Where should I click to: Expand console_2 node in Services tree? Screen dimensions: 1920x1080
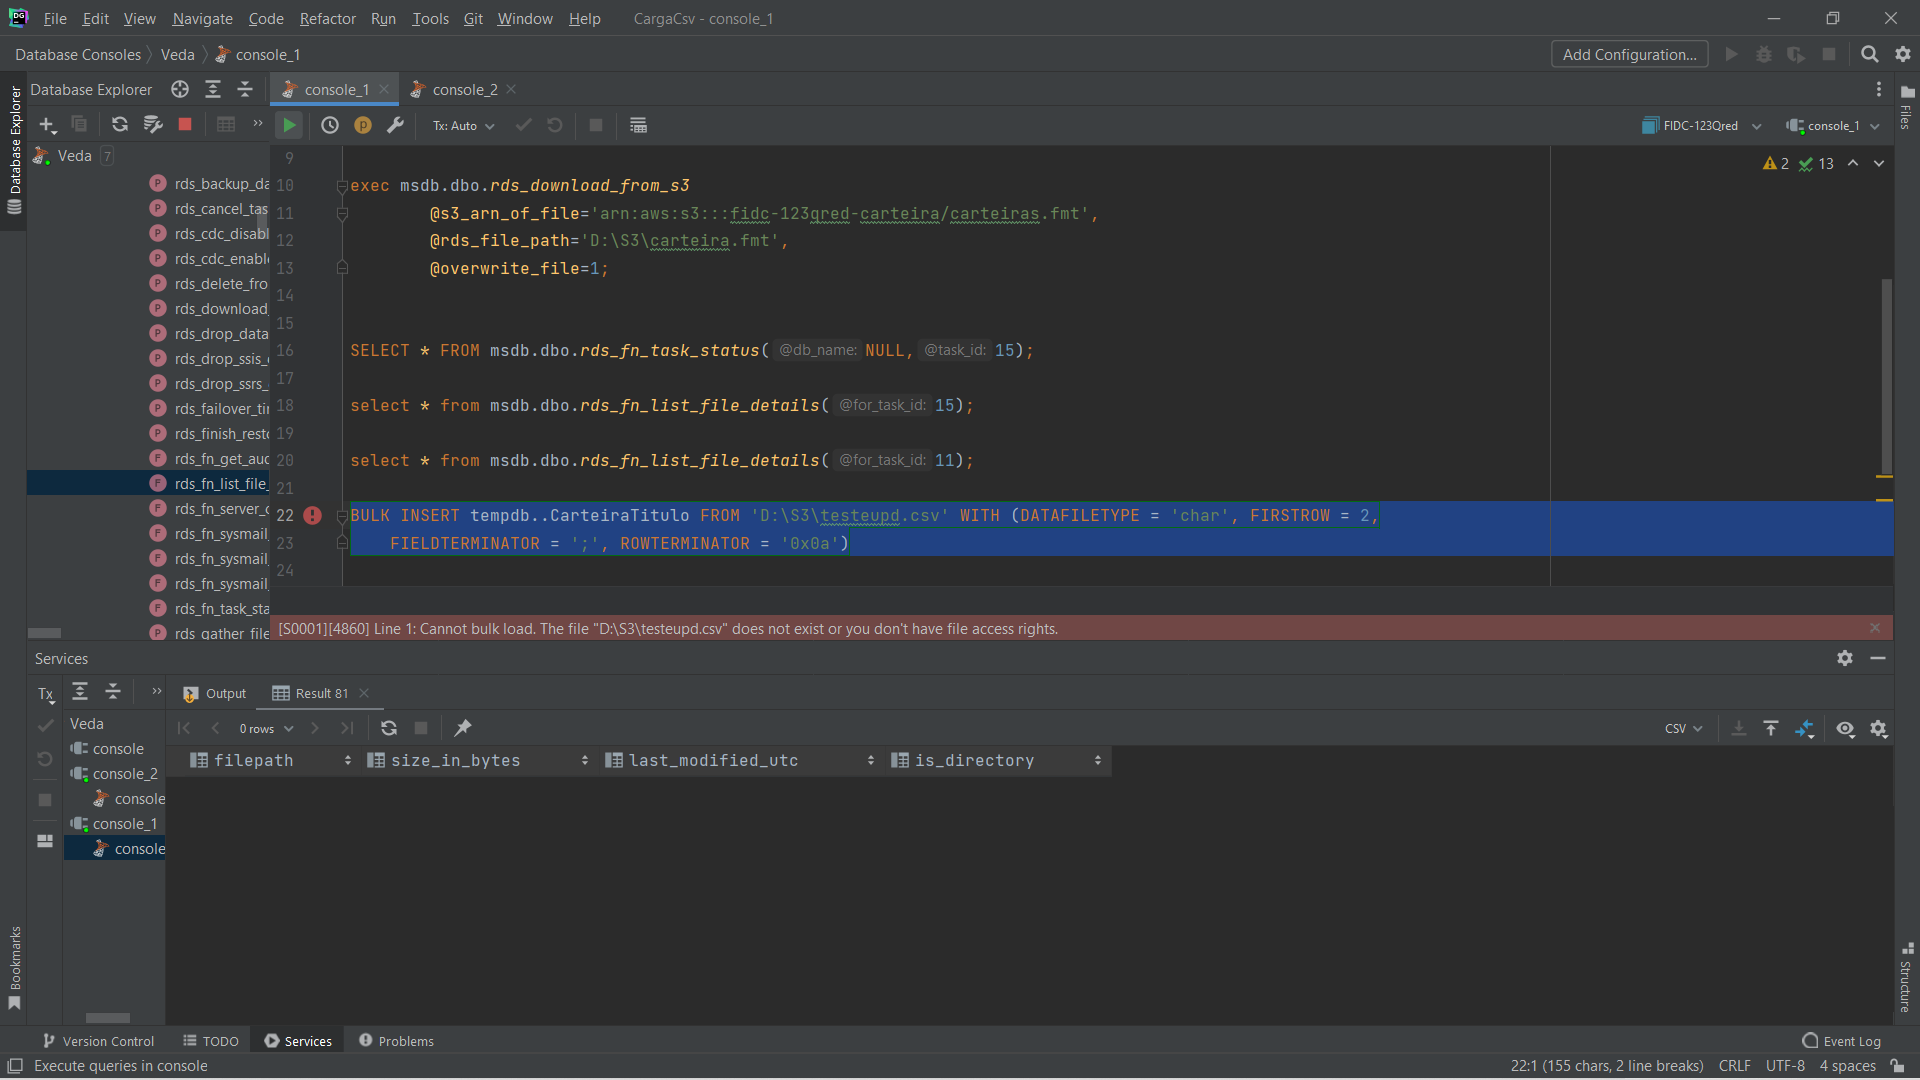[125, 773]
